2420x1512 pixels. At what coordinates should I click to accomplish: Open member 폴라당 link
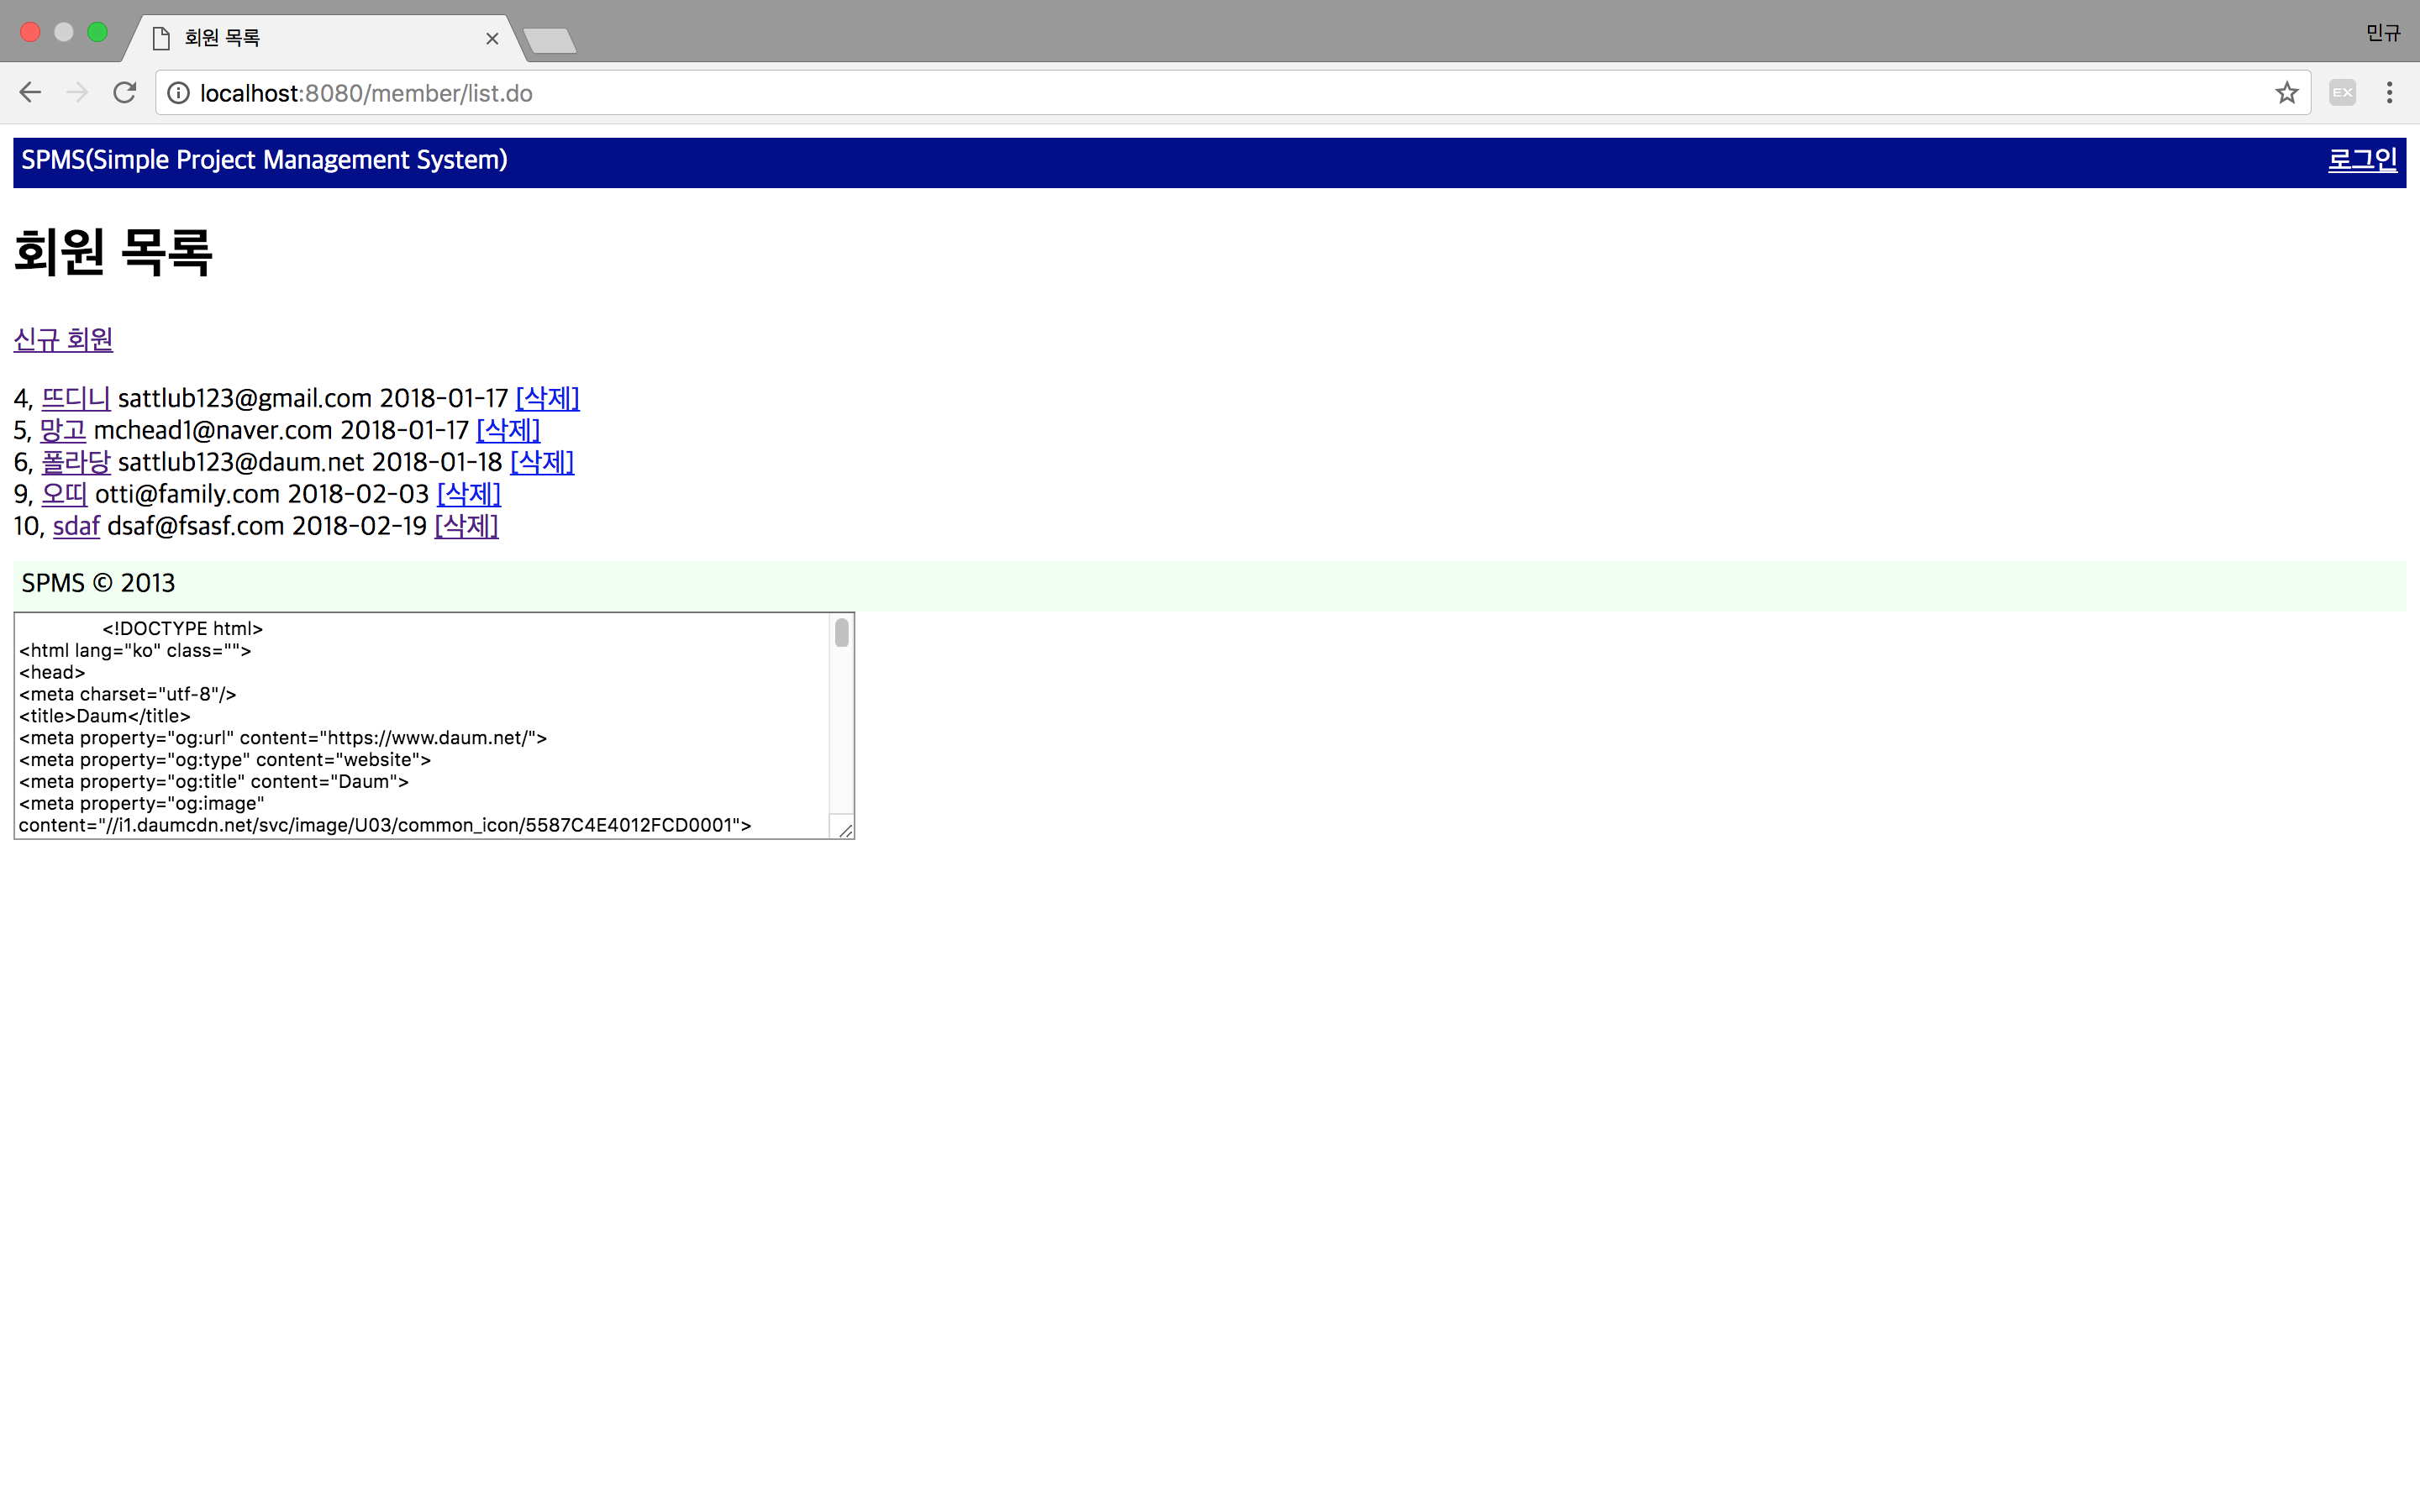(76, 463)
